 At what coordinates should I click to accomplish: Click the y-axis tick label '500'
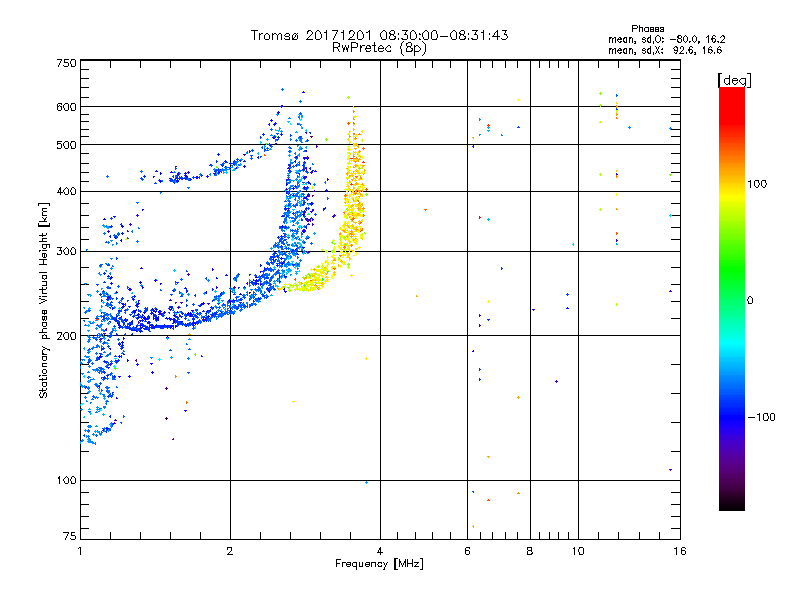tap(66, 145)
